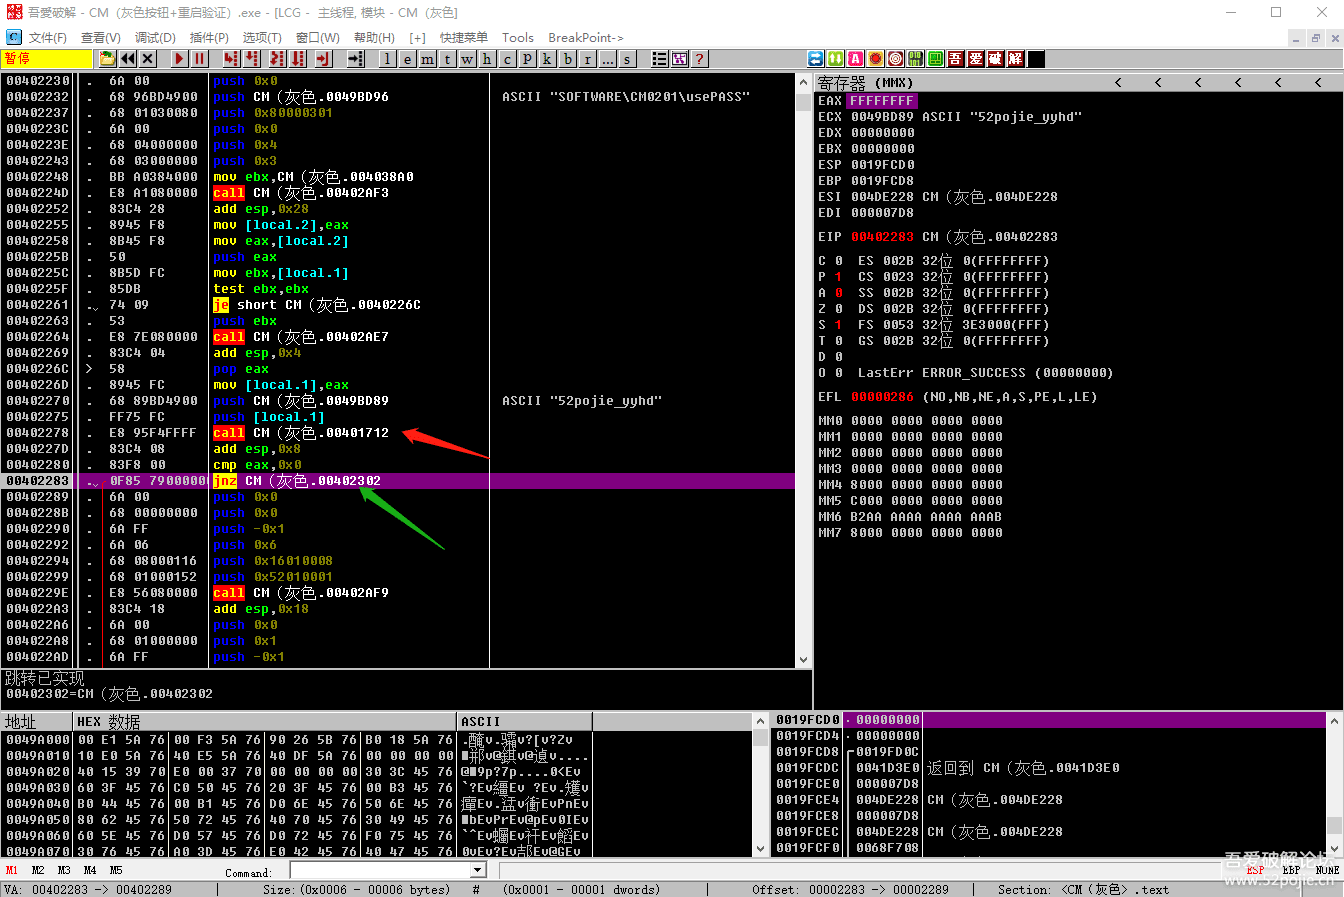This screenshot has width=1344, height=897.
Task: Pause execution with the red pause icon
Action: (200, 59)
